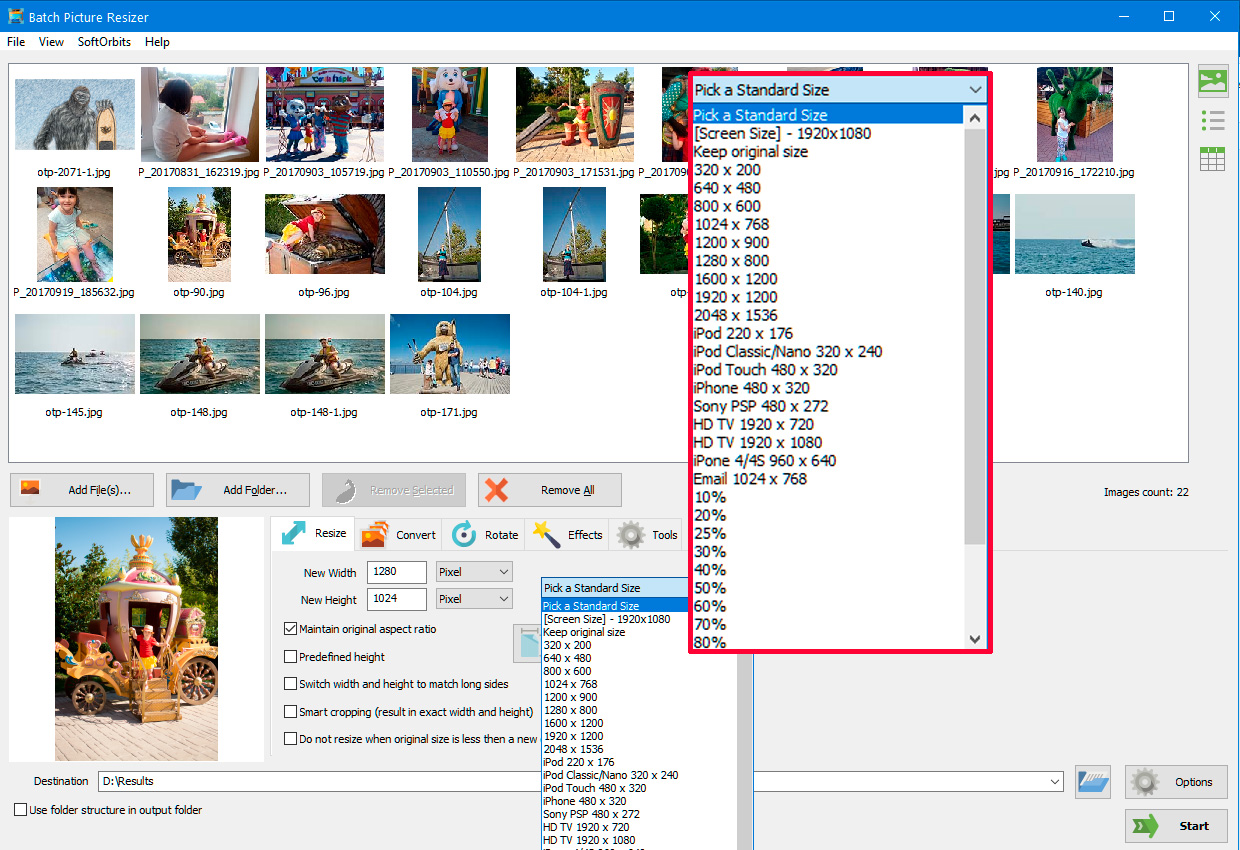
Task: Open the SoftOrbits menu
Action: point(103,42)
